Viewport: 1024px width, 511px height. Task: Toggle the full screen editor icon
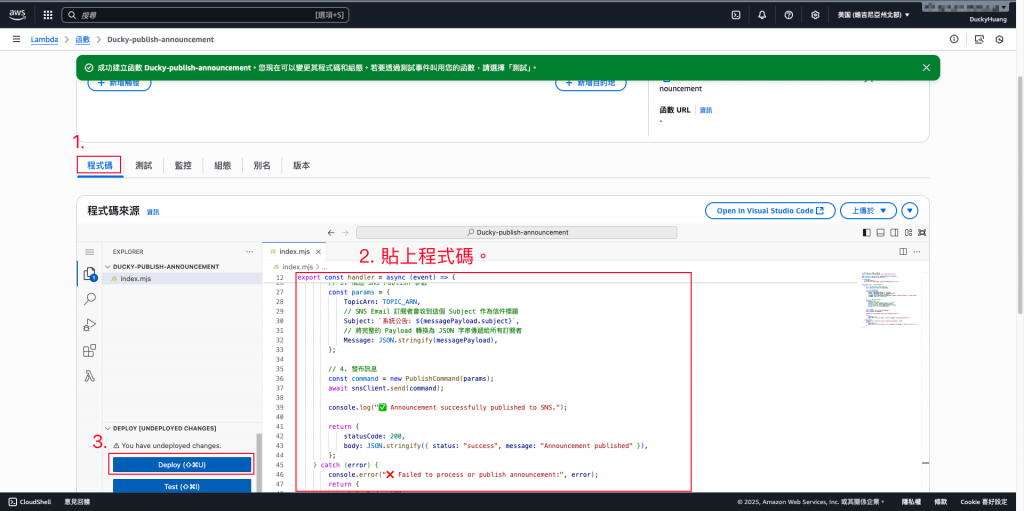pos(921,233)
